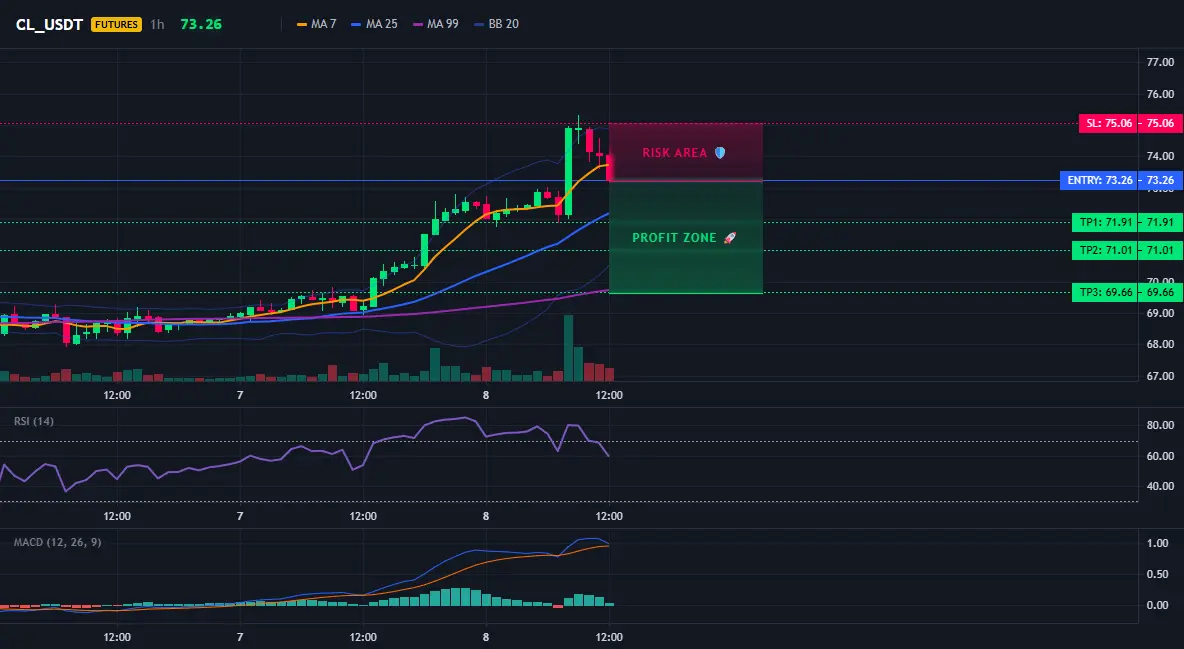Image resolution: width=1184 pixels, height=649 pixels.
Task: Click the rocket icon beside PROFIT ZONE
Action: pyautogui.click(x=729, y=237)
